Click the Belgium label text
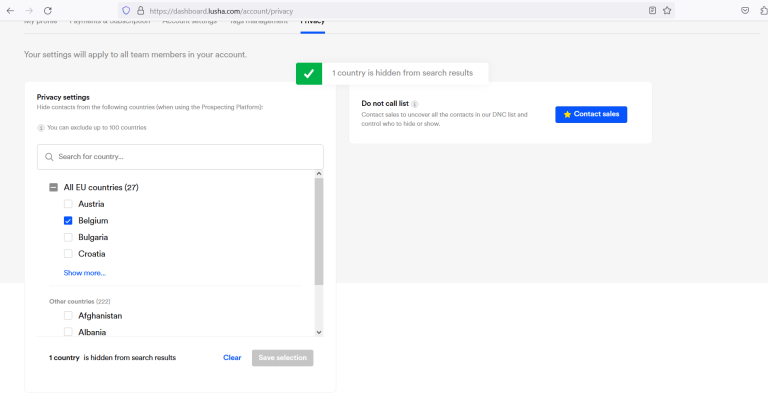768x395 pixels. coord(93,221)
